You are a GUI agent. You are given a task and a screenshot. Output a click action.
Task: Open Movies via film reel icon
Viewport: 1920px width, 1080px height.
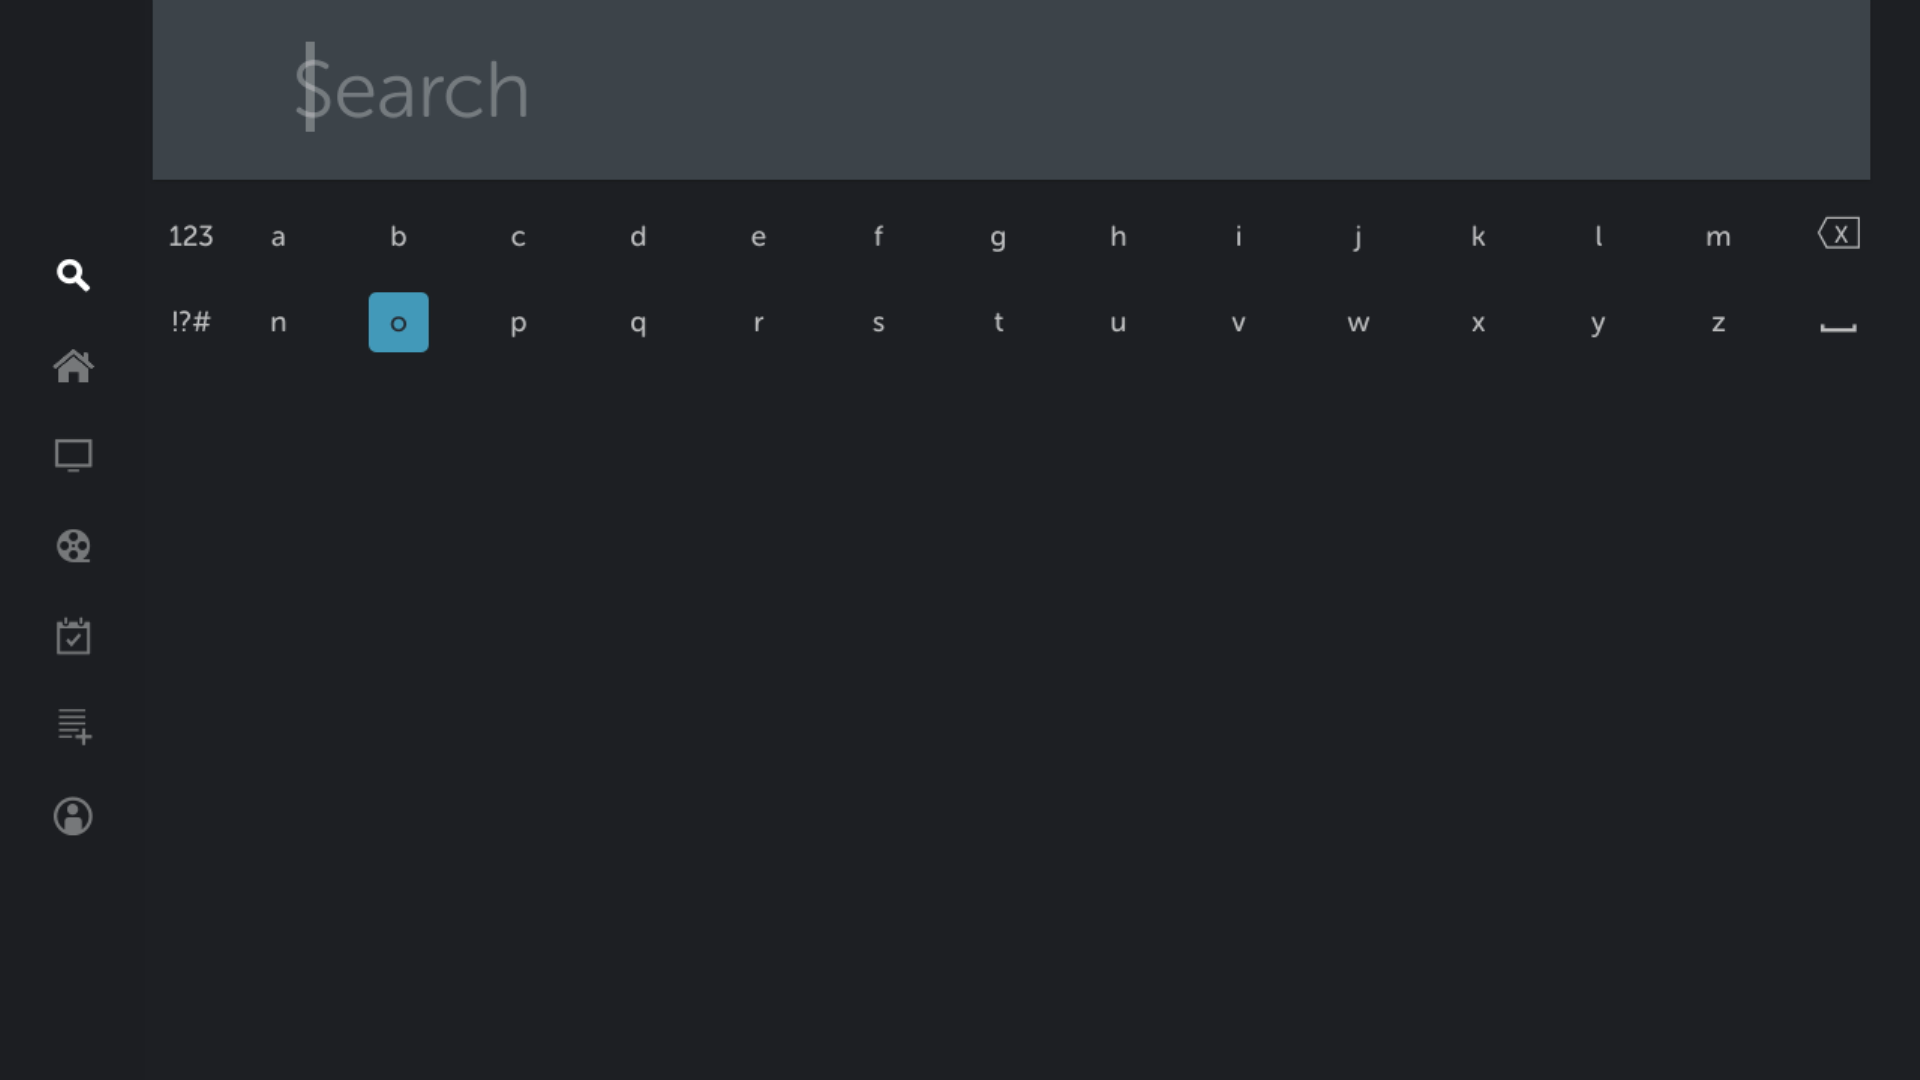[73, 546]
